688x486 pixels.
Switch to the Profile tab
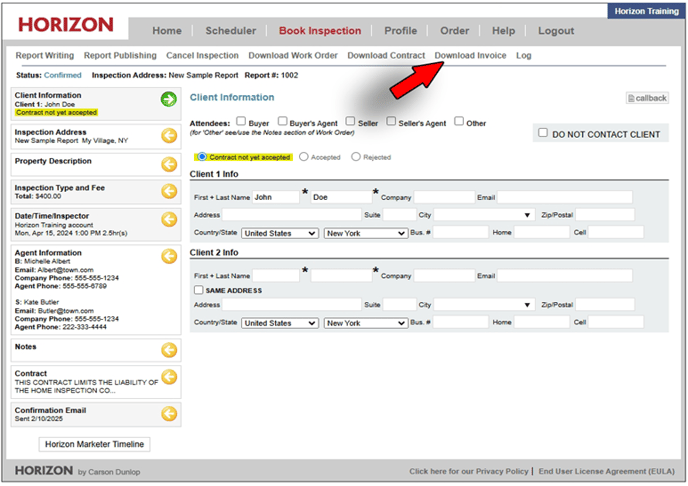pos(400,31)
